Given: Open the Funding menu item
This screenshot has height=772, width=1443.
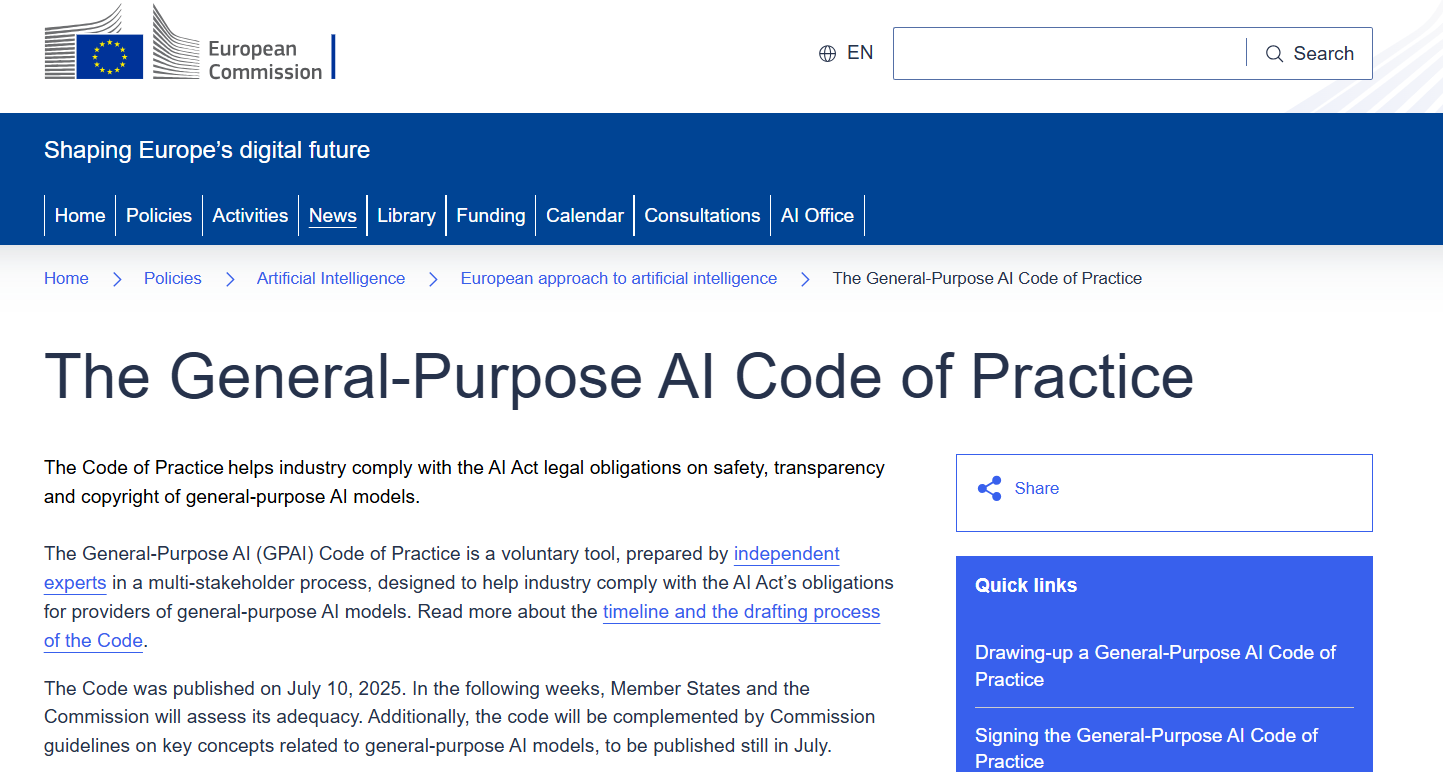Looking at the screenshot, I should [491, 215].
